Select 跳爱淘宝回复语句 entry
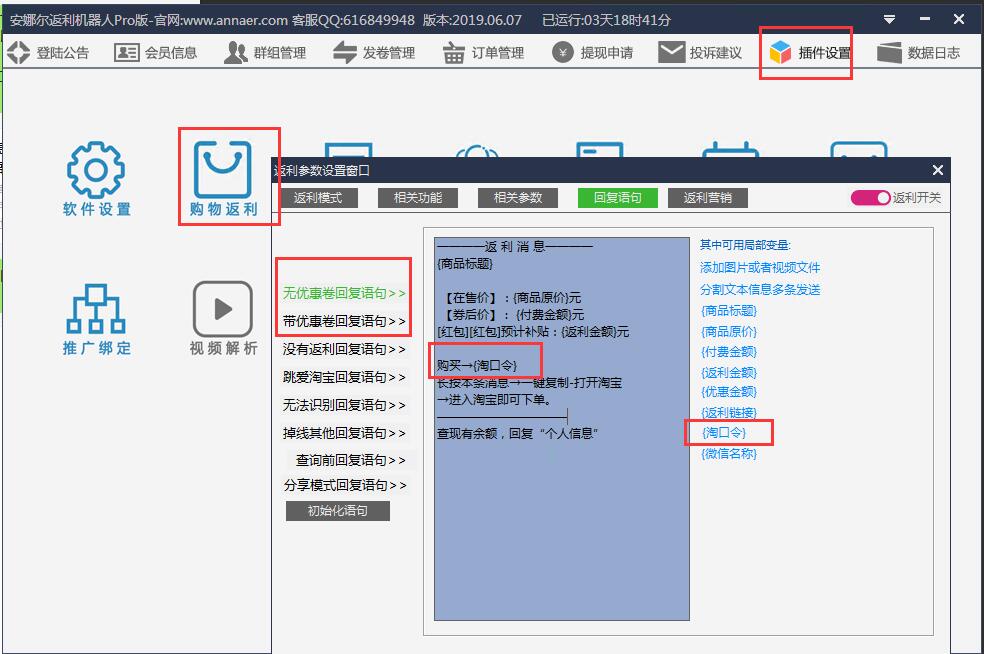The image size is (984, 654). tap(344, 377)
